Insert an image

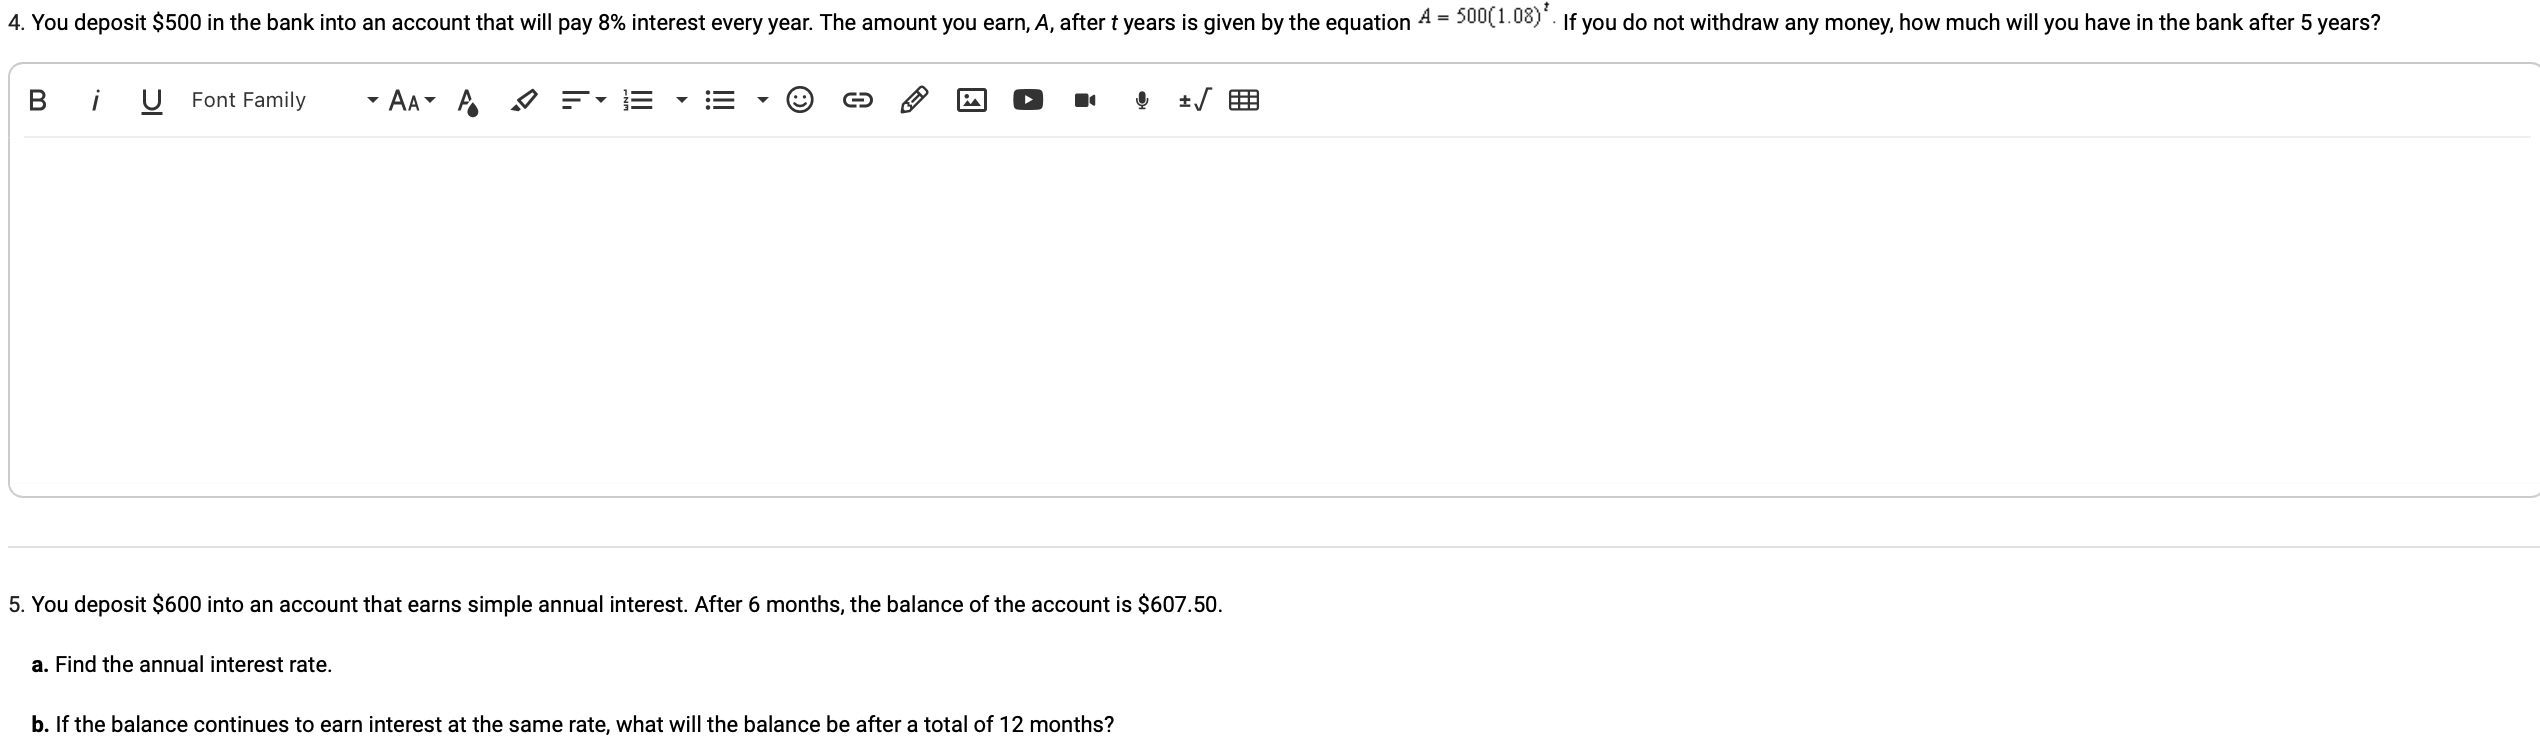tap(971, 99)
